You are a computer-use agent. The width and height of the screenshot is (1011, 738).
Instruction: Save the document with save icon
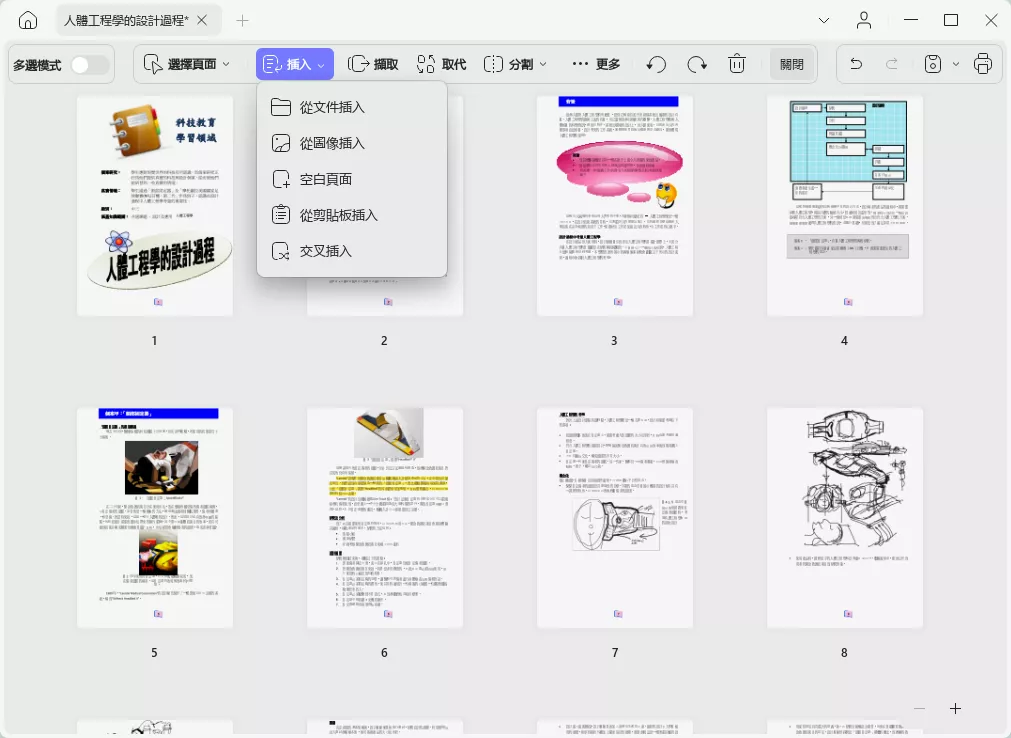[x=933, y=64]
